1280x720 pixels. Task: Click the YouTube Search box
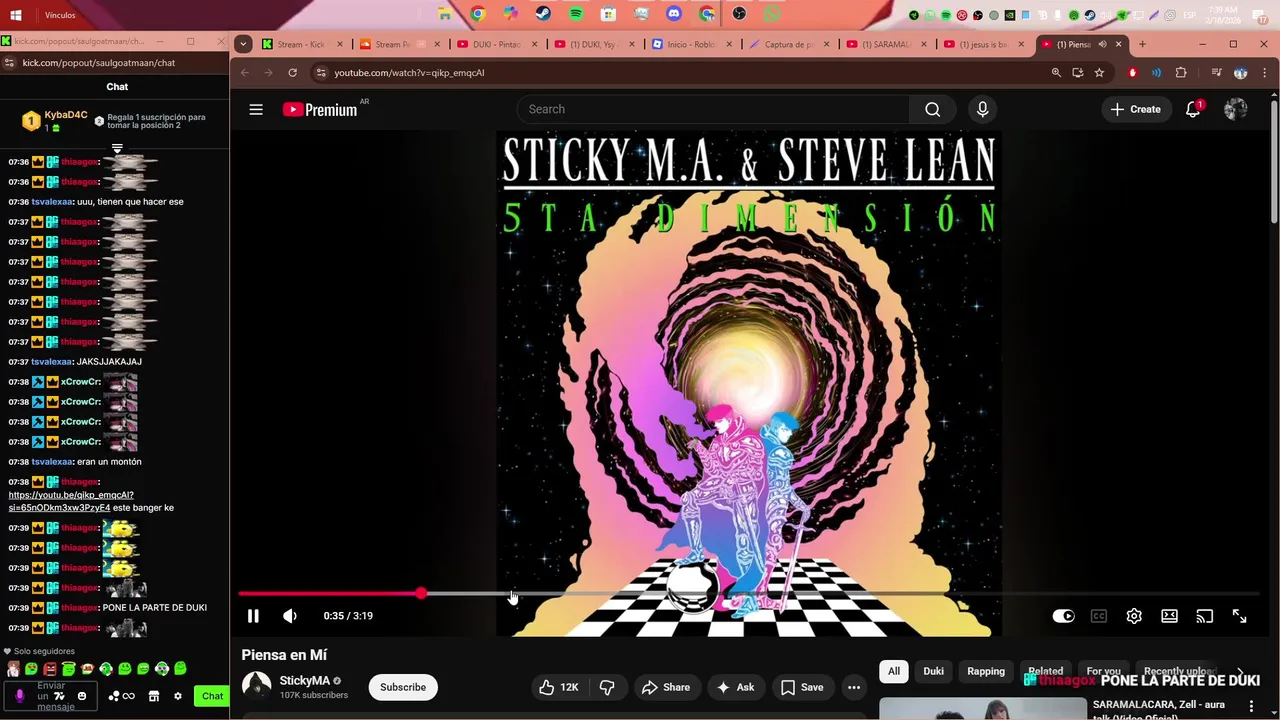coord(713,109)
